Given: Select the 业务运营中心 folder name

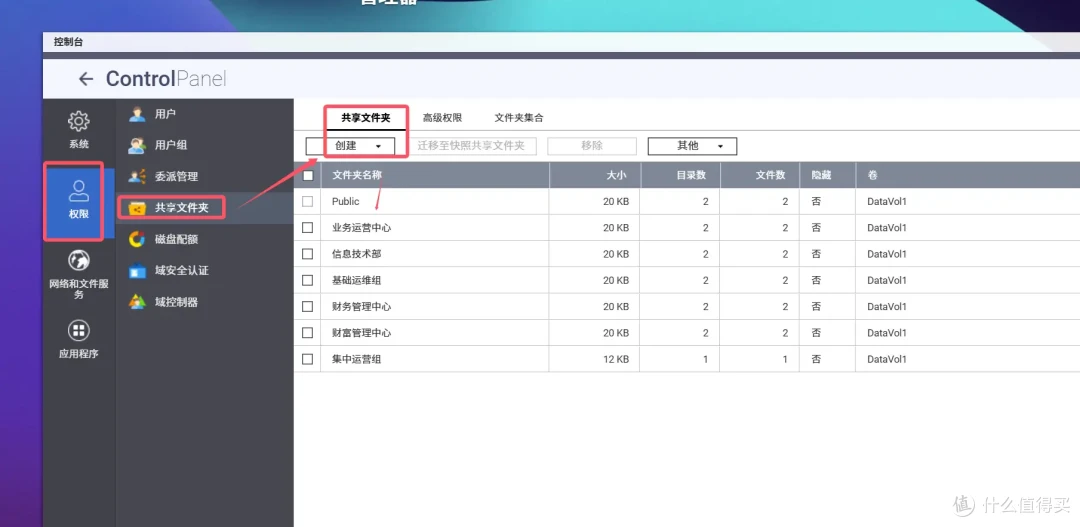Looking at the screenshot, I should click(362, 227).
